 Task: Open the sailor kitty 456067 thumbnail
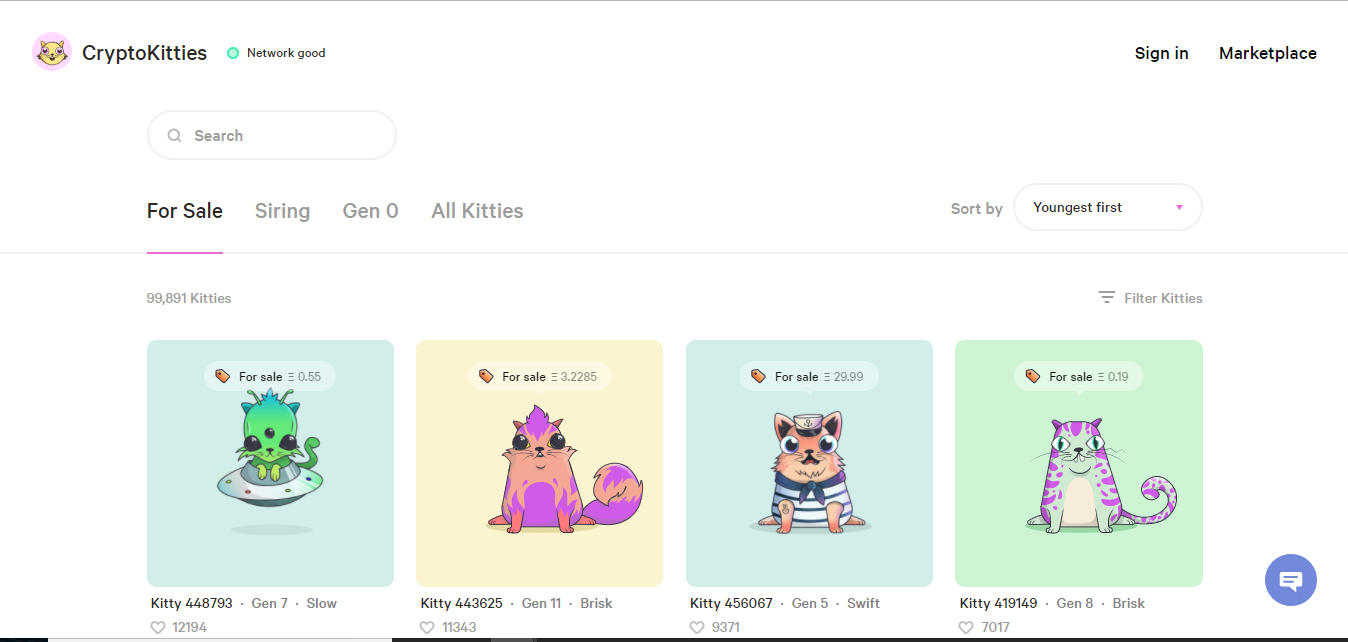(x=809, y=463)
